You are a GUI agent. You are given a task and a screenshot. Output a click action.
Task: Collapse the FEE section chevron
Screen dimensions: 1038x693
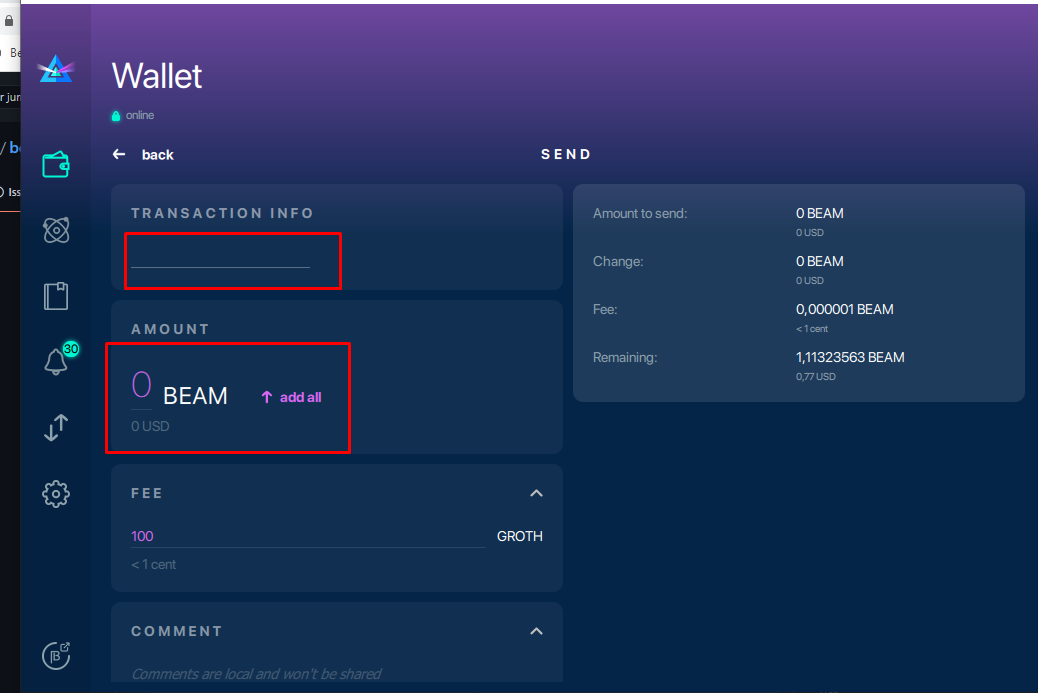(536, 493)
